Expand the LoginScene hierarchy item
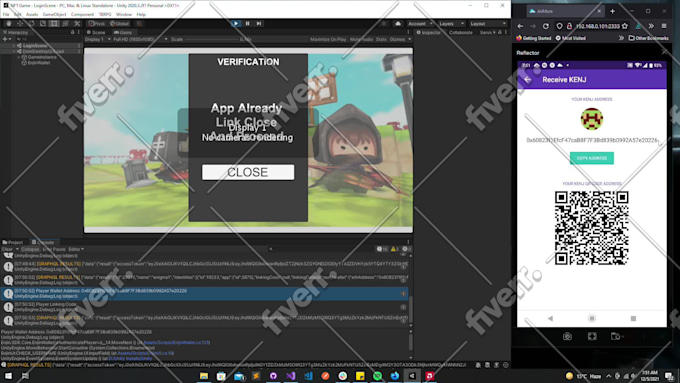680x383 pixels. 14,45
